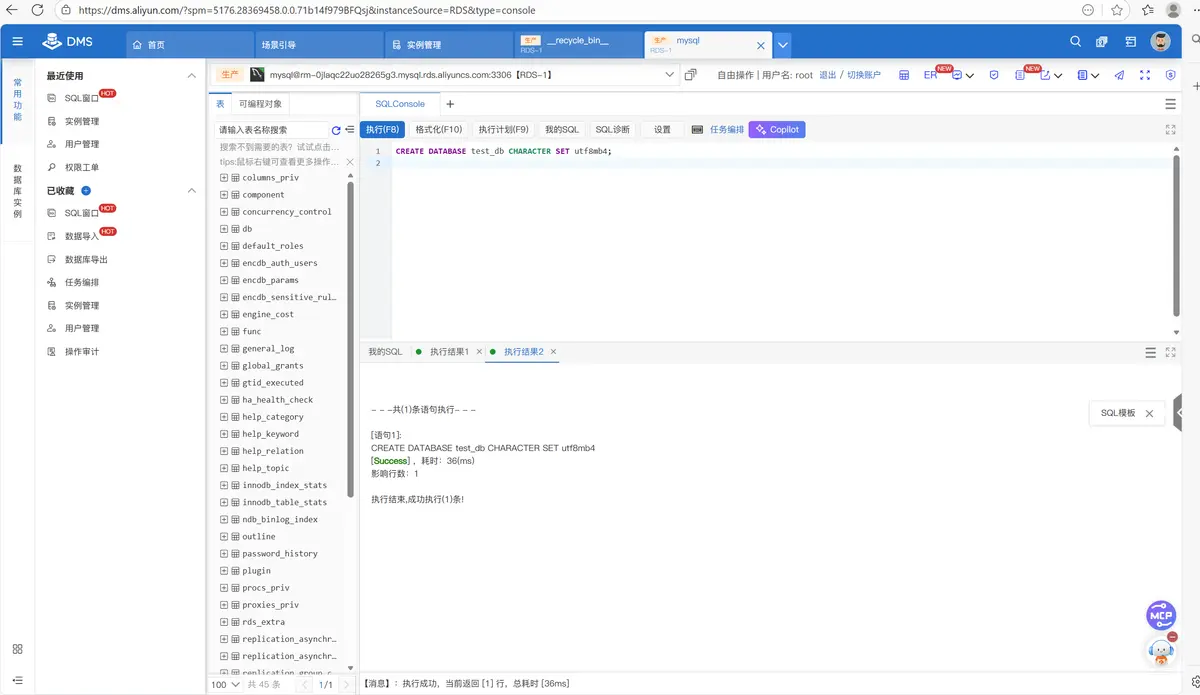Open the SQL editor hamburger options
Screen dimensions: 1200x695
pyautogui.click(x=1171, y=104)
